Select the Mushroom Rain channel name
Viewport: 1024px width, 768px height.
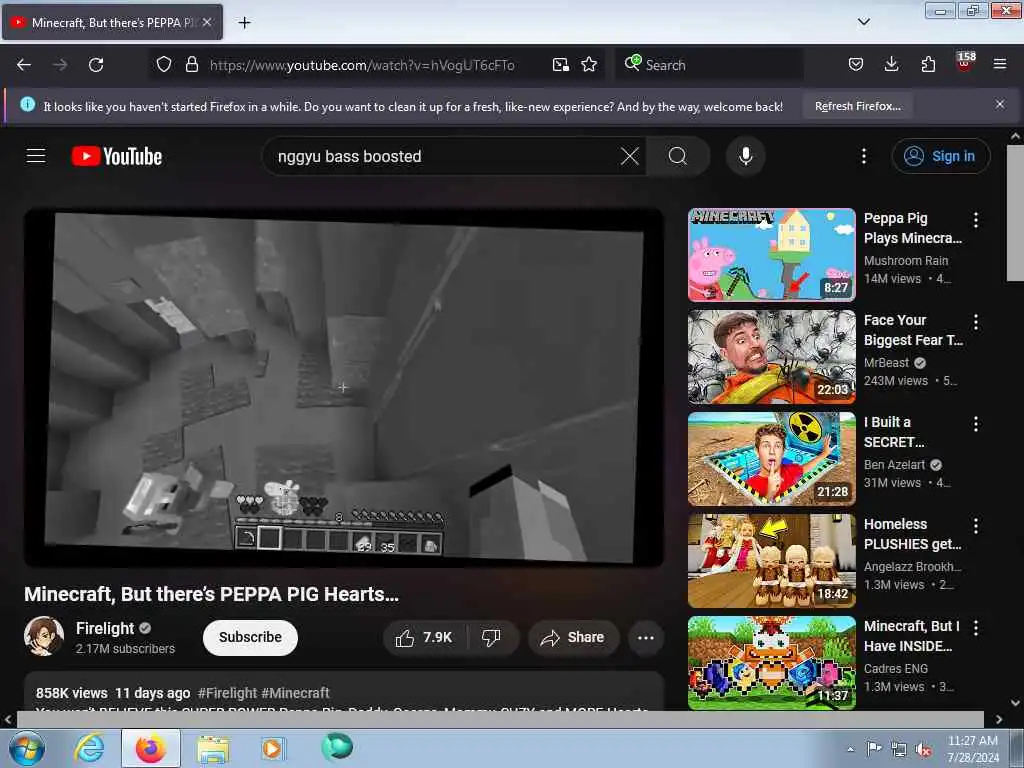point(906,261)
